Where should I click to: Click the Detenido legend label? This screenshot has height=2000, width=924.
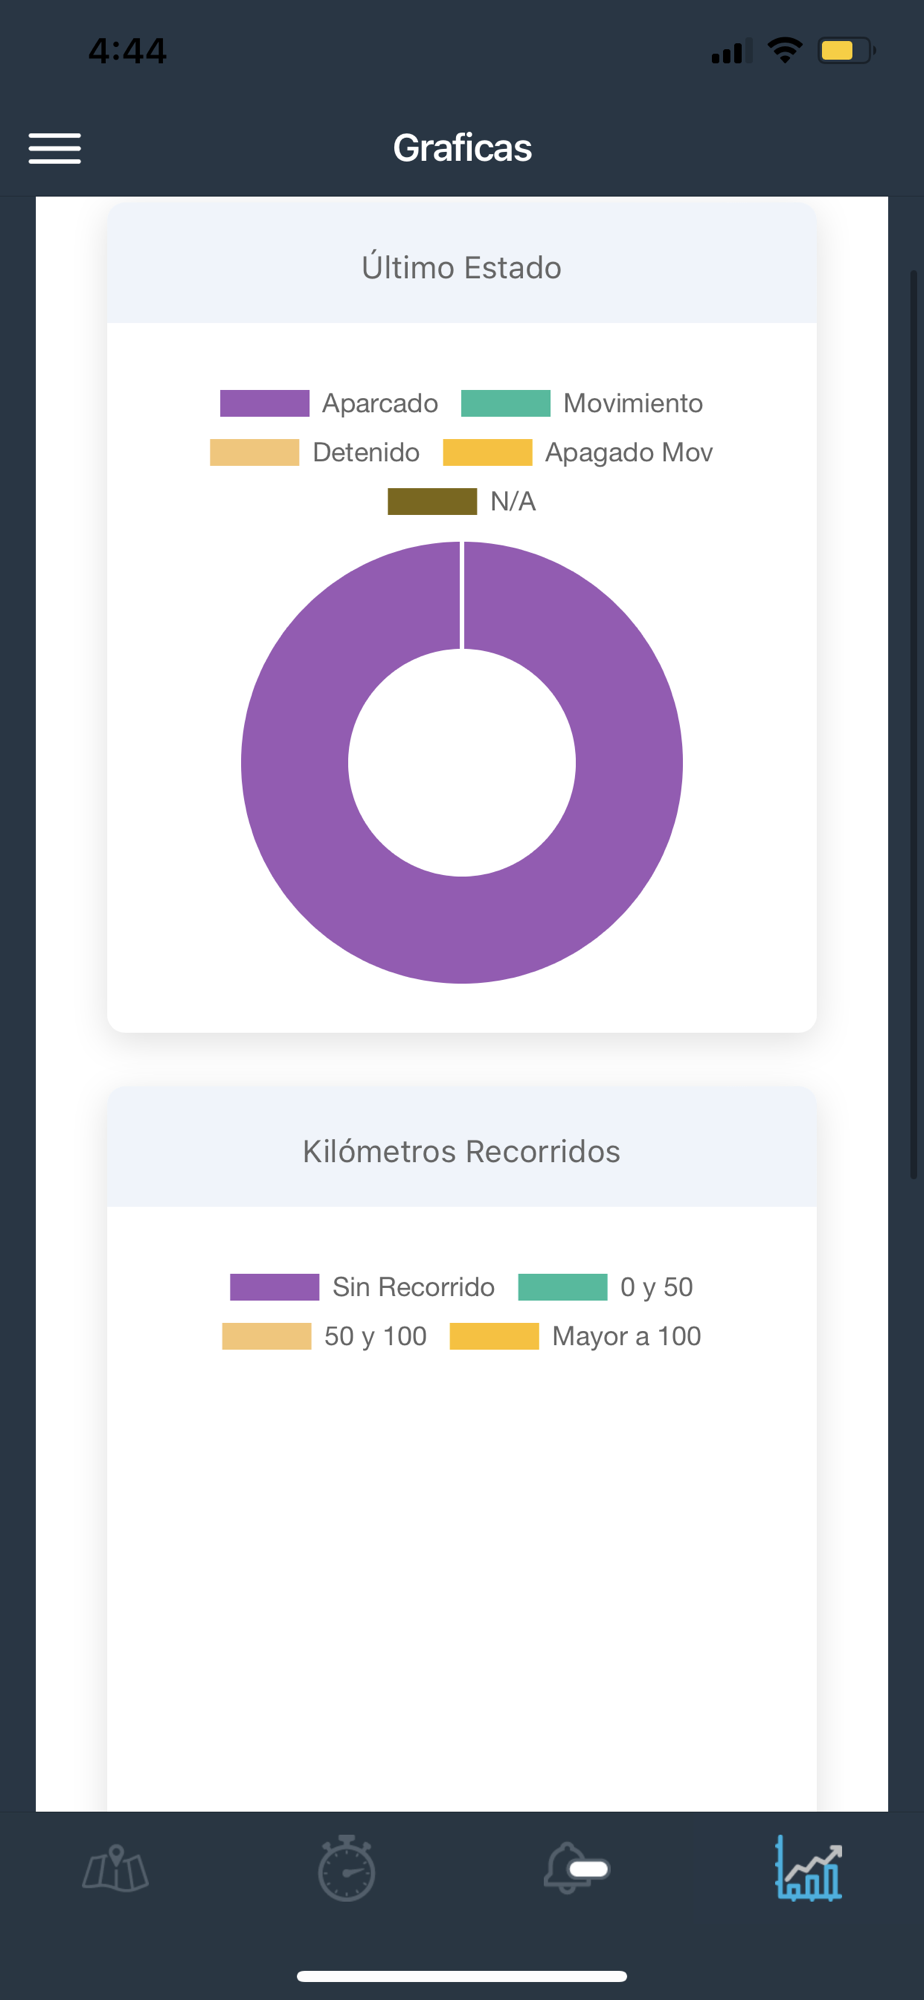(366, 452)
